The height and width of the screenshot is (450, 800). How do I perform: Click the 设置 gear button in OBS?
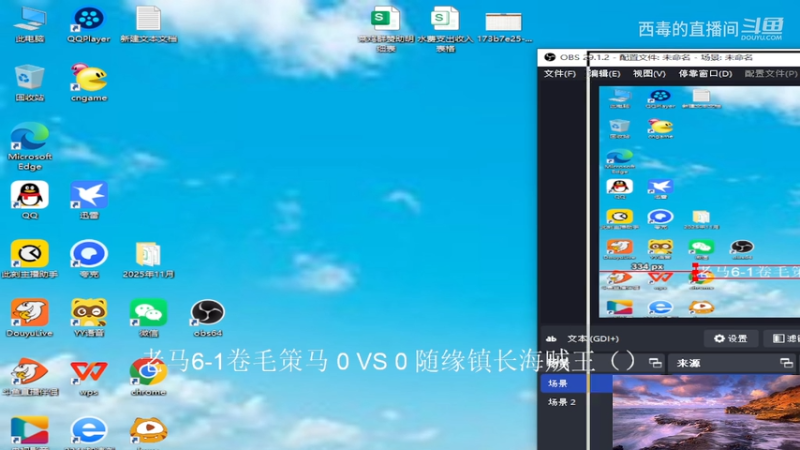point(731,338)
